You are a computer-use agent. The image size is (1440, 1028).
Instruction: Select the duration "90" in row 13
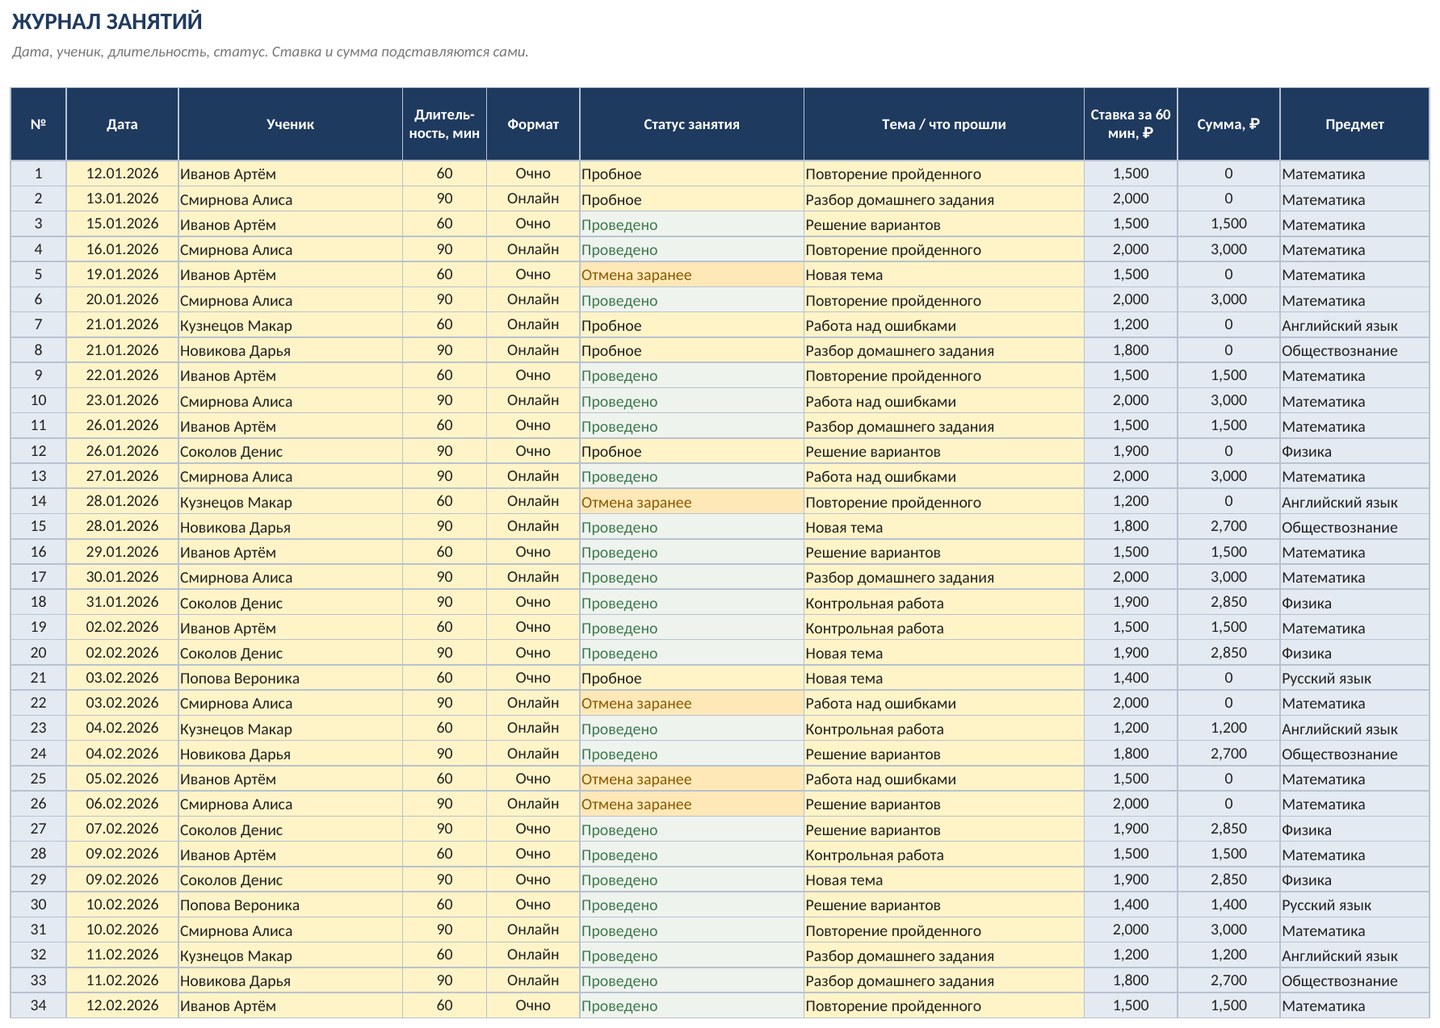[444, 476]
